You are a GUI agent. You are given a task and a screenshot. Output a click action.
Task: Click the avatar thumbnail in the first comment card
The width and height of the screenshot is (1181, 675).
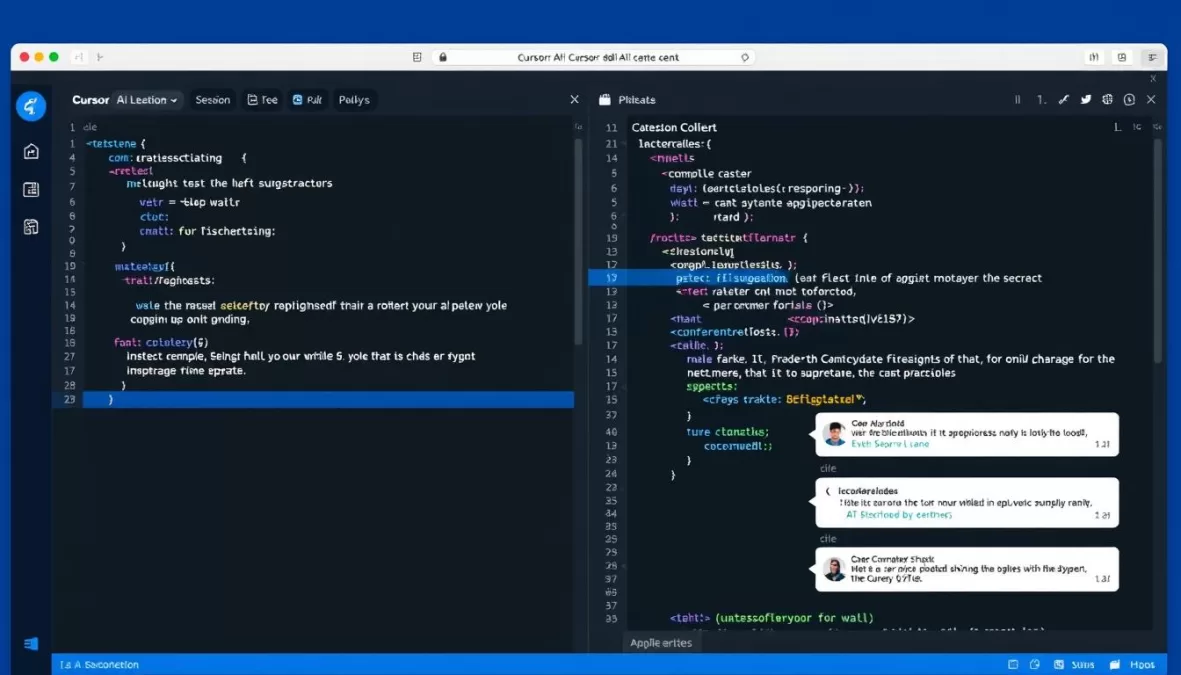point(835,432)
